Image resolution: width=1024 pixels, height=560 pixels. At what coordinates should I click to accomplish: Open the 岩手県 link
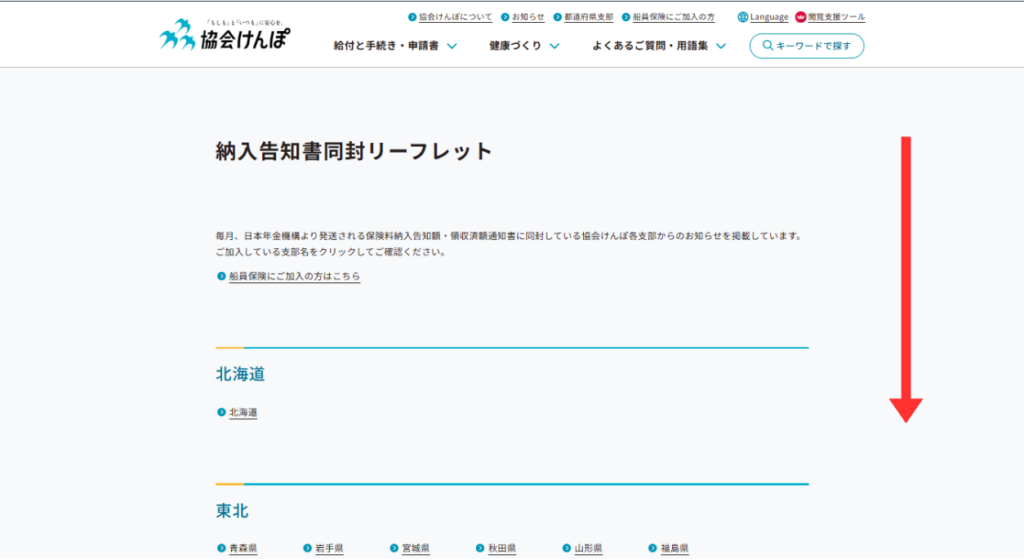329,548
